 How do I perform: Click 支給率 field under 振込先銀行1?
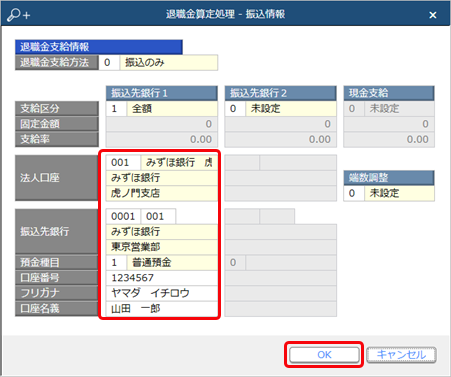coord(162,139)
